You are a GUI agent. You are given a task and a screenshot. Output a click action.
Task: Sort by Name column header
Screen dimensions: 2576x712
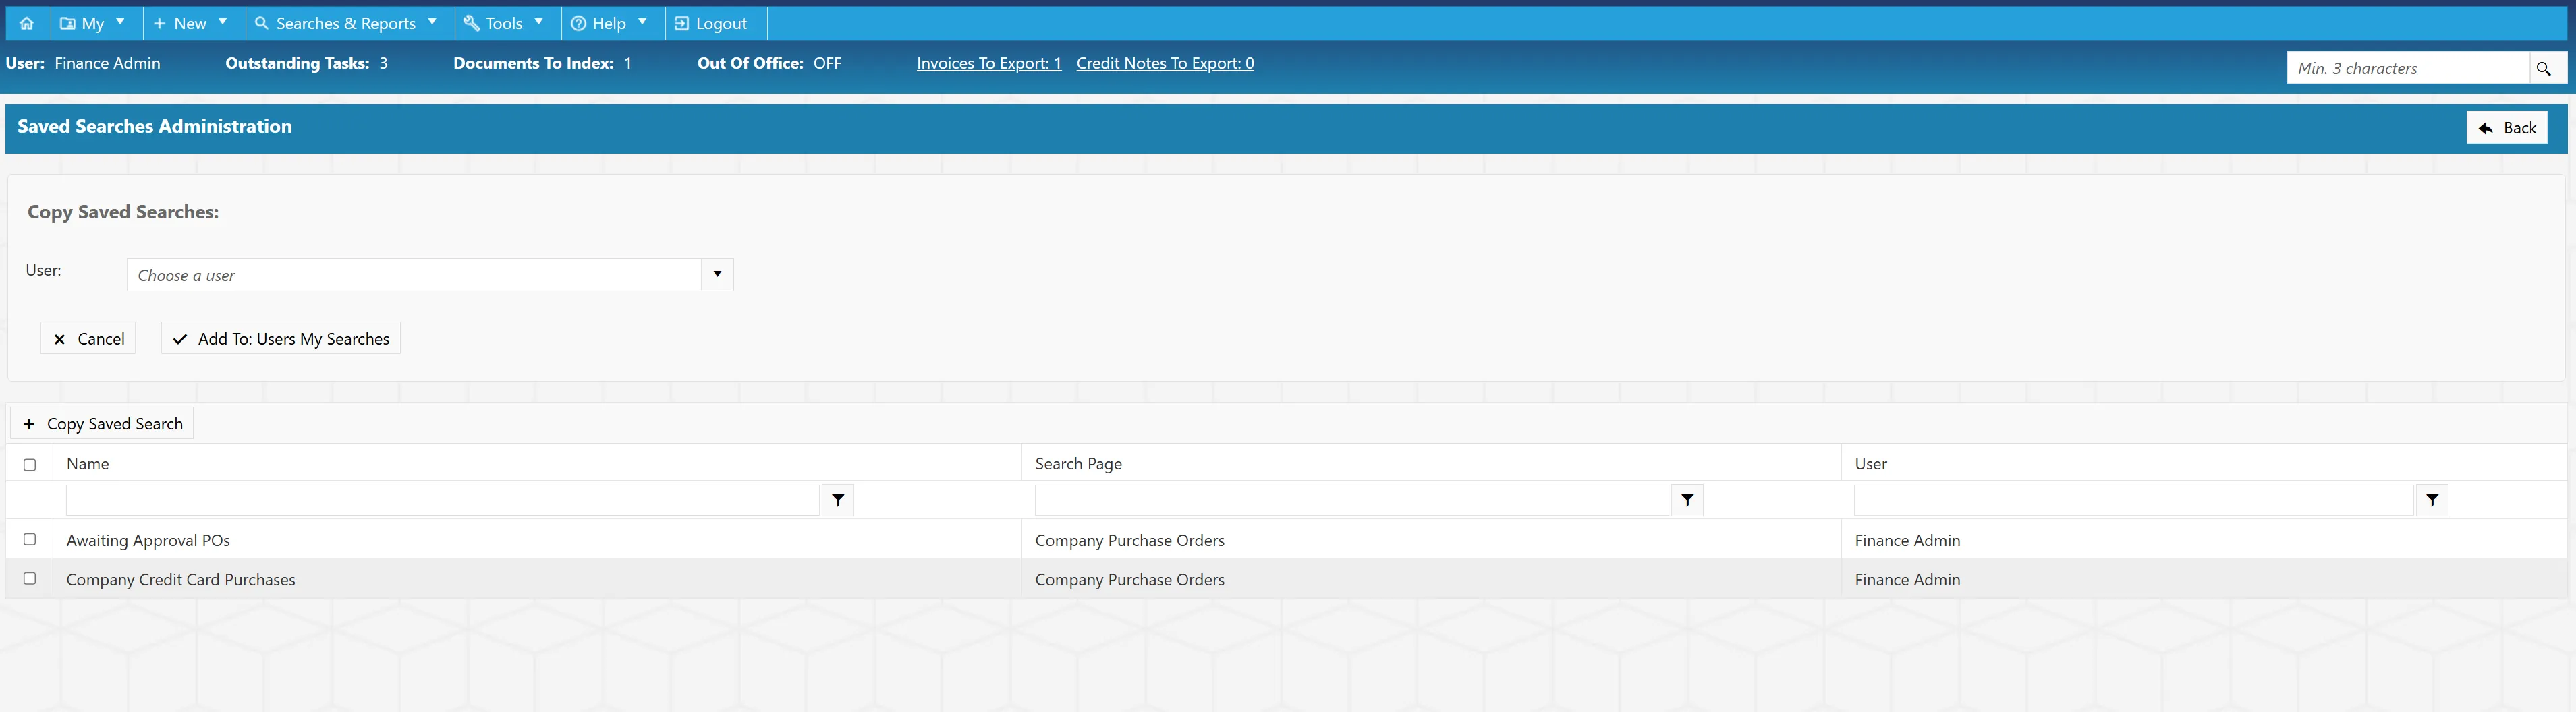point(88,464)
